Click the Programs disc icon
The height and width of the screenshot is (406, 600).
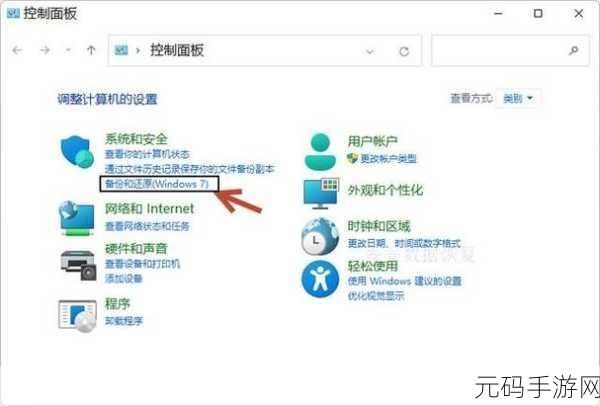coord(77,315)
